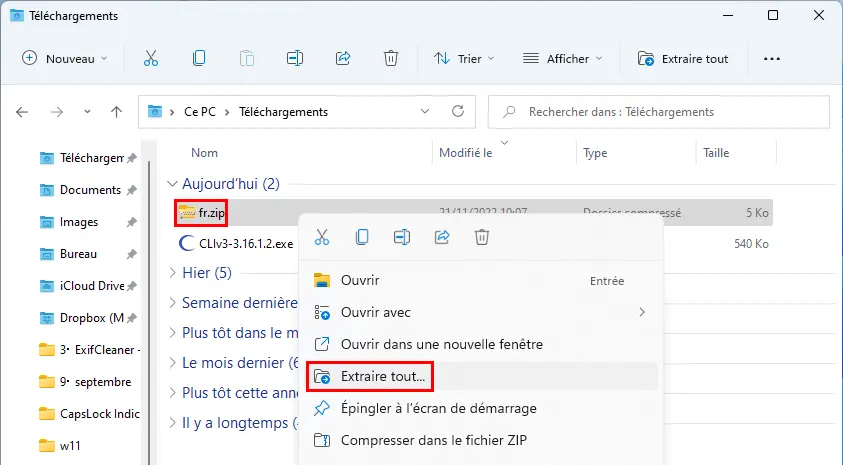
Task: Click the Téléchargements pin icon in sidebar
Action: pyautogui.click(x=131, y=158)
